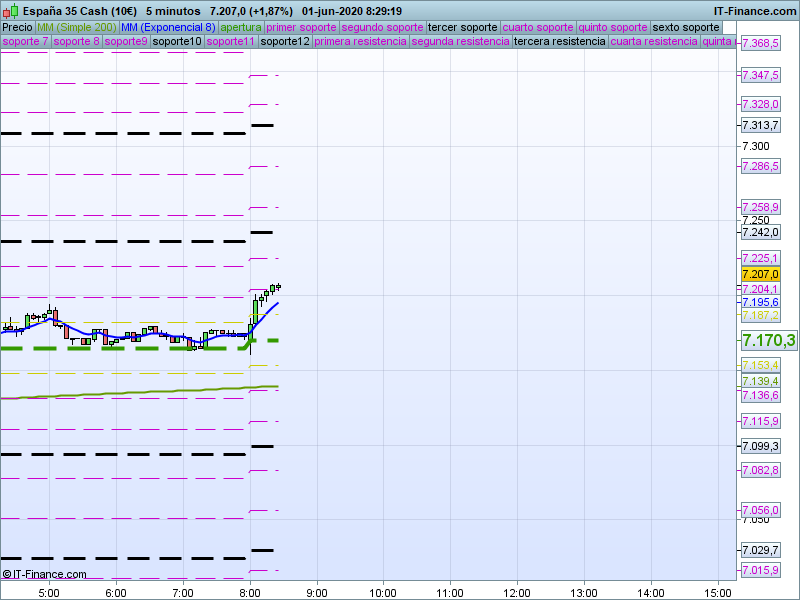Screen dimensions: 800x600
Task: Click the orange 7.207,0 current price label
Action: pos(759,274)
